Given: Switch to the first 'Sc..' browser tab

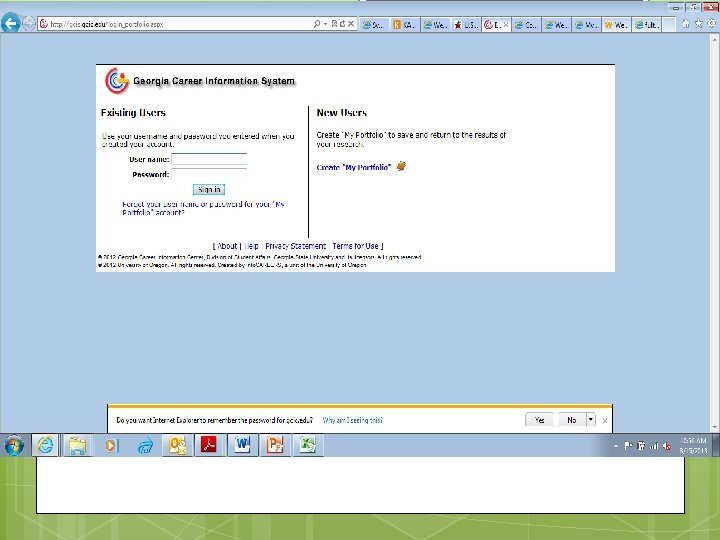Looking at the screenshot, I should click(374, 25).
